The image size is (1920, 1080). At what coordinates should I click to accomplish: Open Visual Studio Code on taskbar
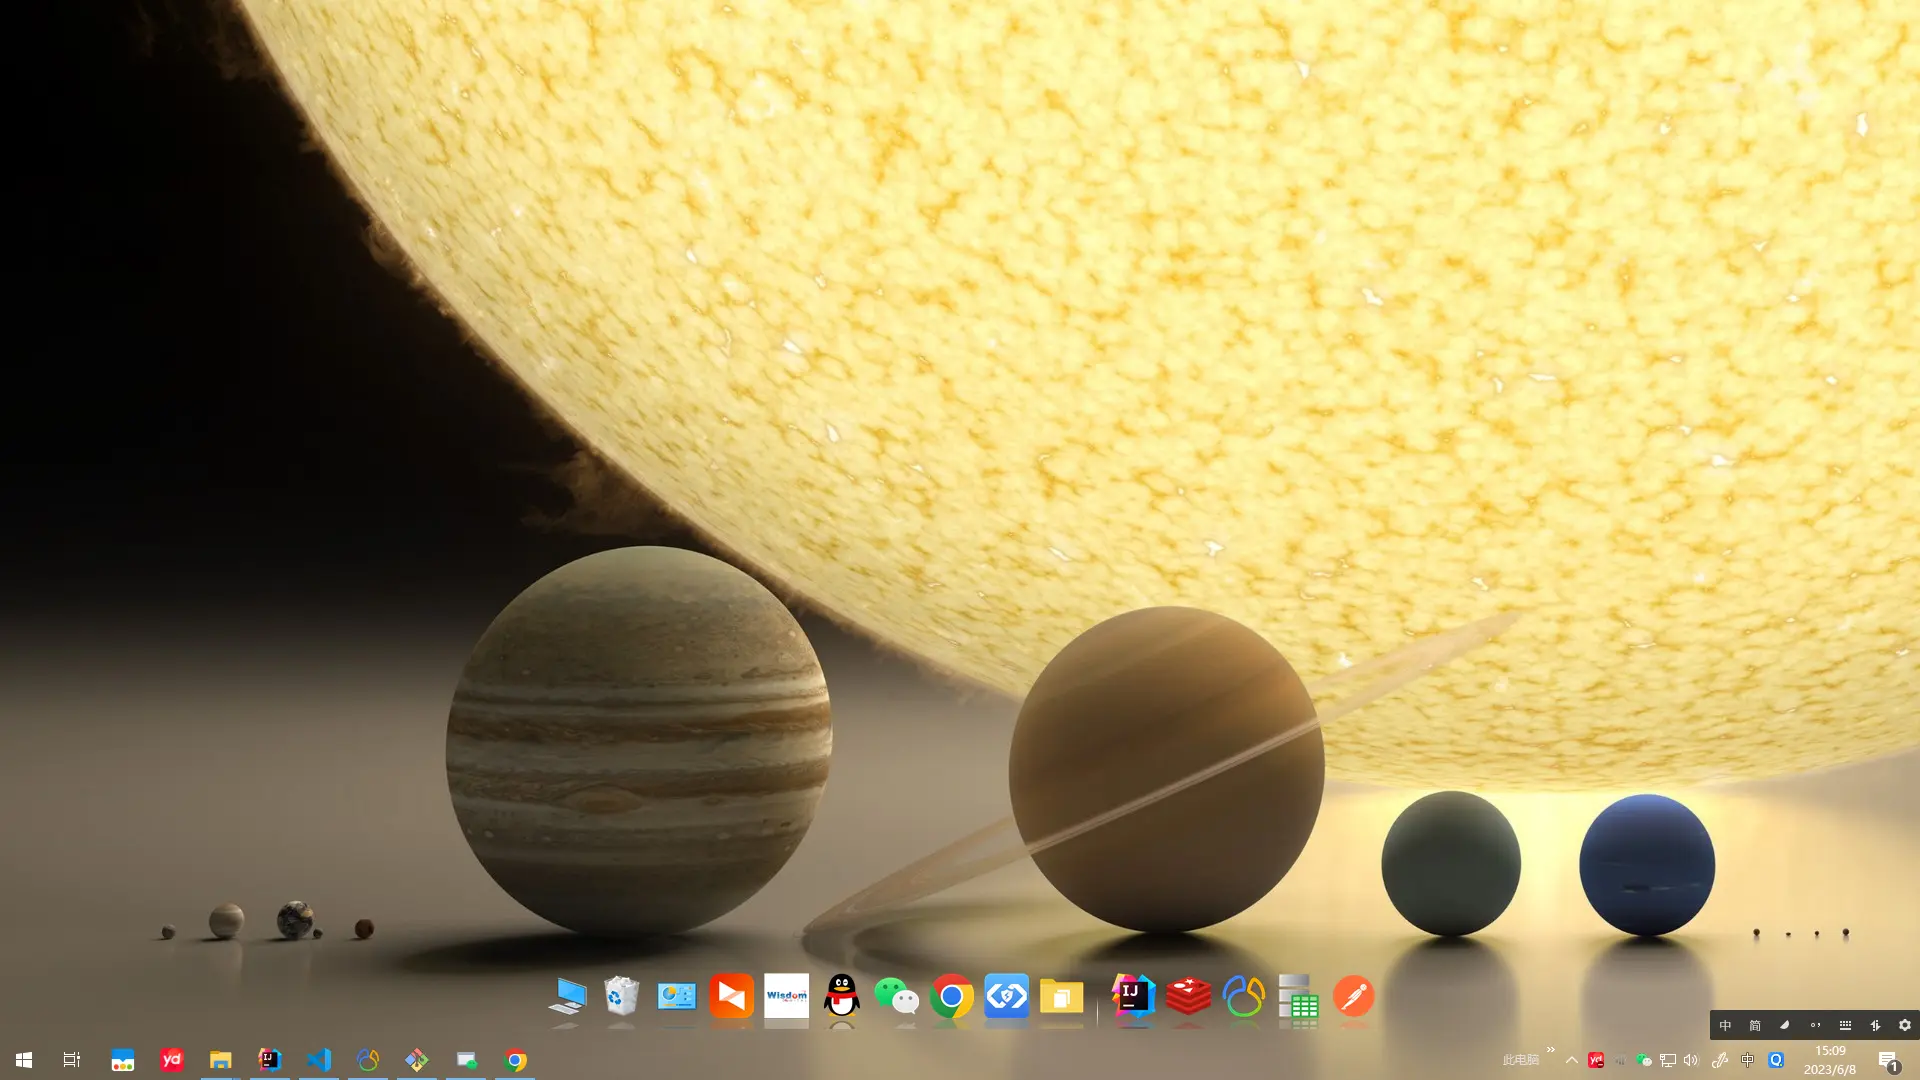coord(319,1060)
